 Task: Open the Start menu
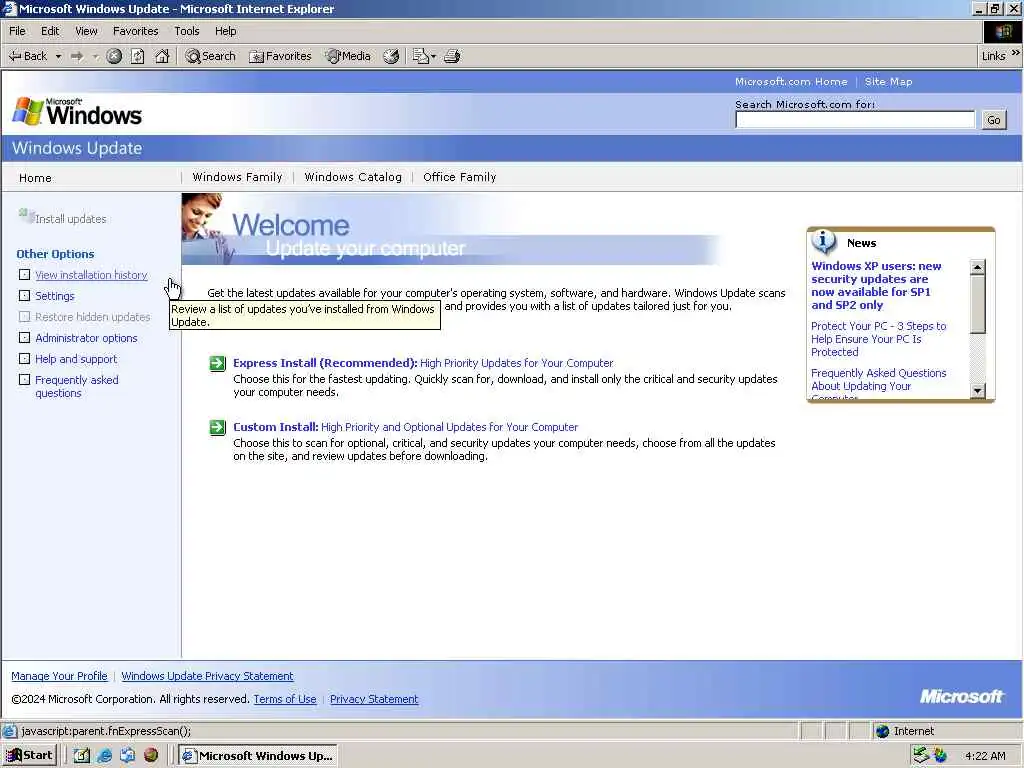pos(30,756)
